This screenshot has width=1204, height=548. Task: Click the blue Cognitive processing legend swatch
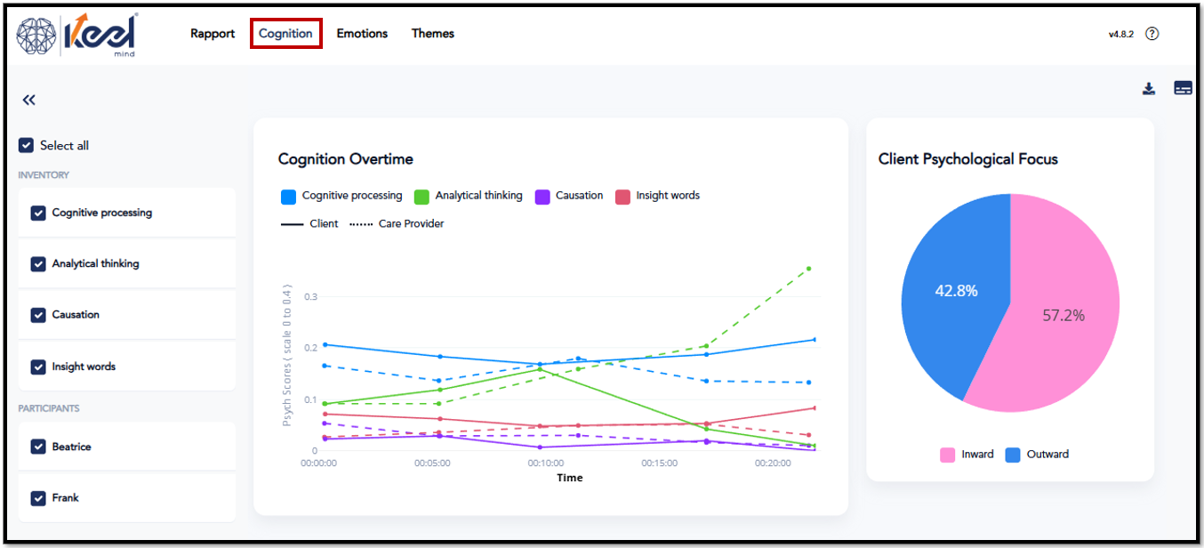click(x=289, y=196)
